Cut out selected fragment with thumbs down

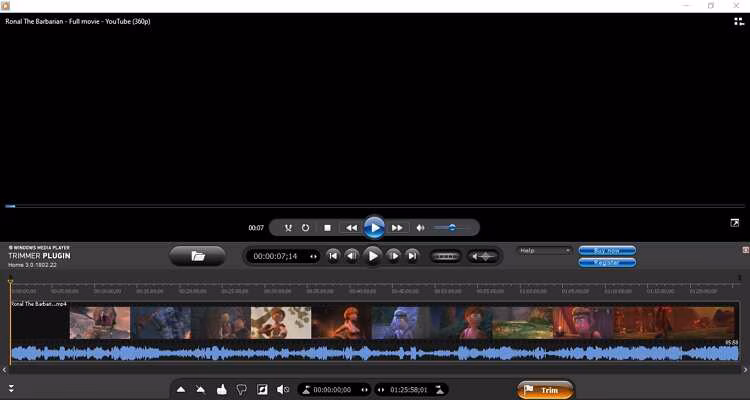[x=242, y=389]
